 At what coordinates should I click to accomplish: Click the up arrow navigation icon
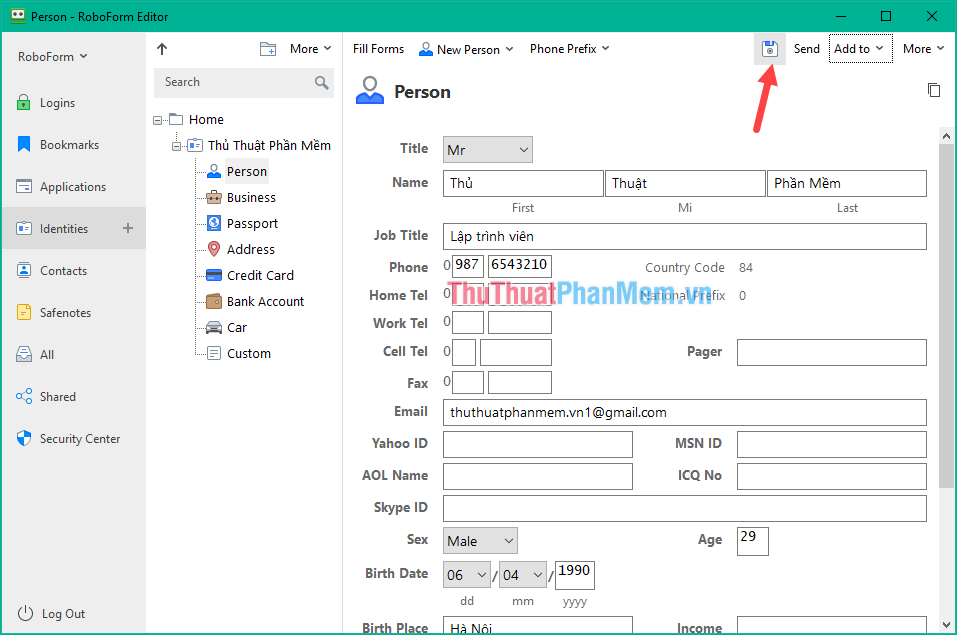(x=161, y=47)
